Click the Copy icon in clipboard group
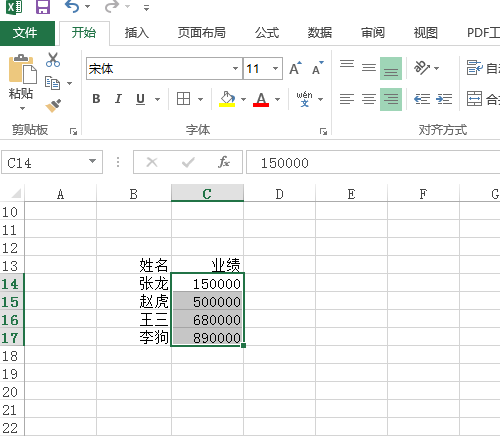Viewport: 500px width, 436px height. pyautogui.click(x=52, y=83)
